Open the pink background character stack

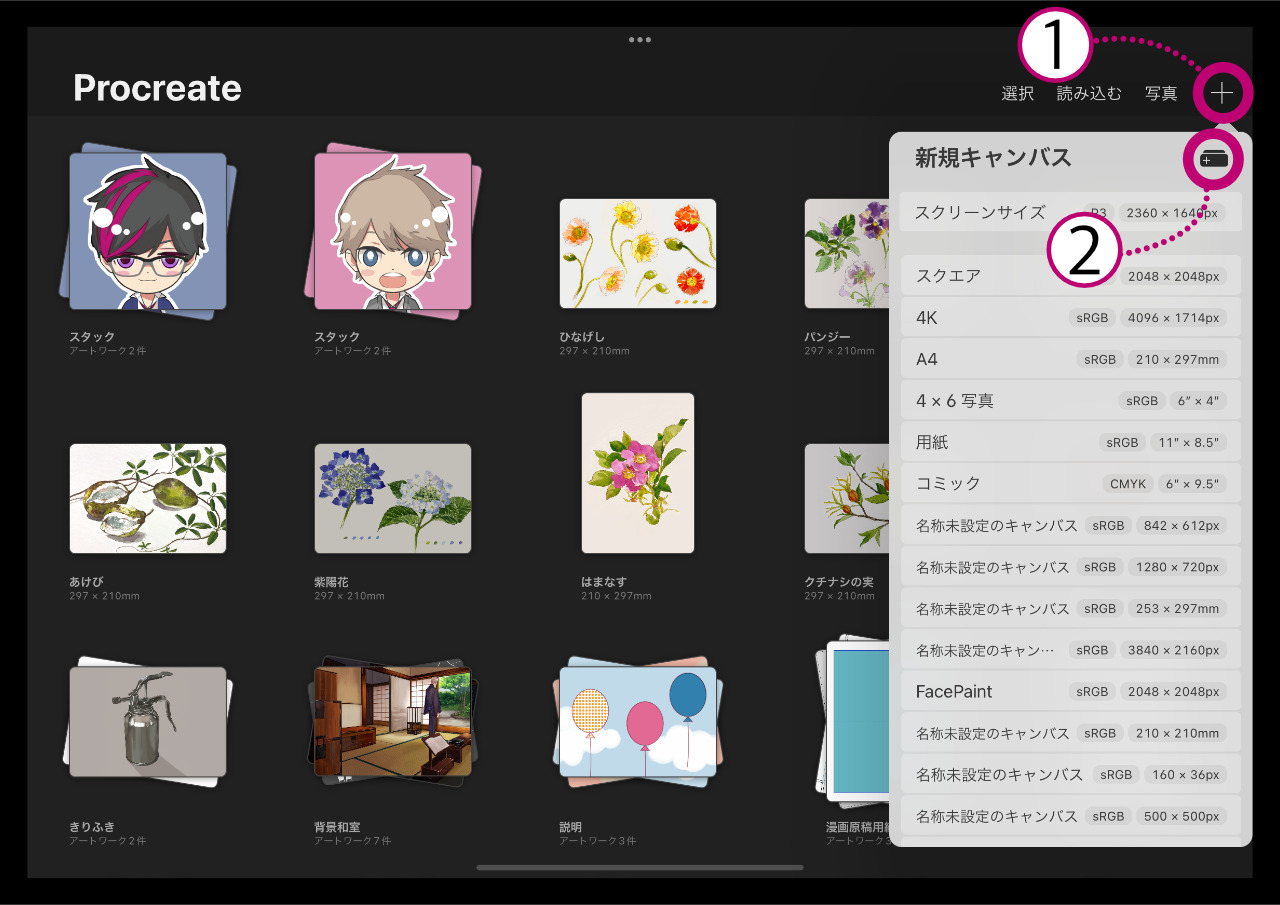click(393, 233)
